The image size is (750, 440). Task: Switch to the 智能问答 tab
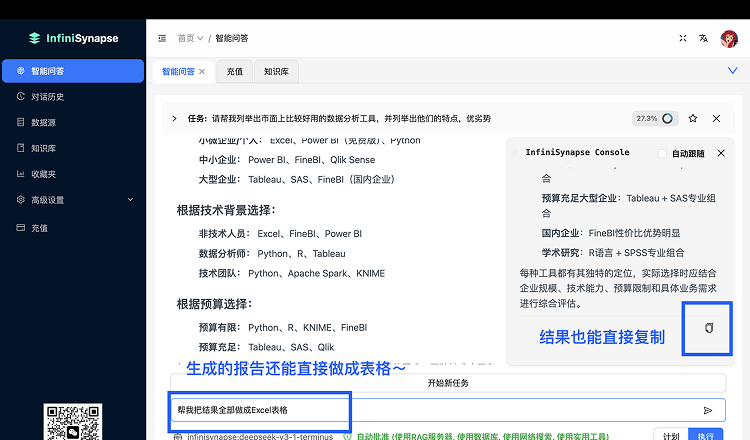(178, 72)
